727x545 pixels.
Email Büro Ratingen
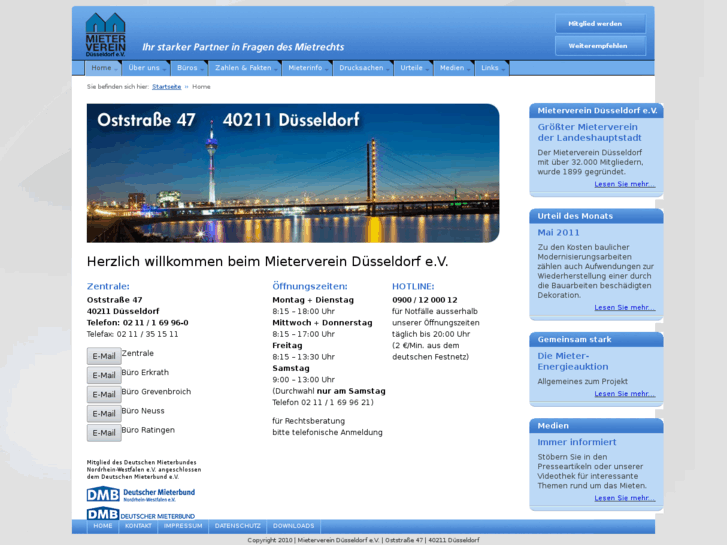(x=104, y=433)
